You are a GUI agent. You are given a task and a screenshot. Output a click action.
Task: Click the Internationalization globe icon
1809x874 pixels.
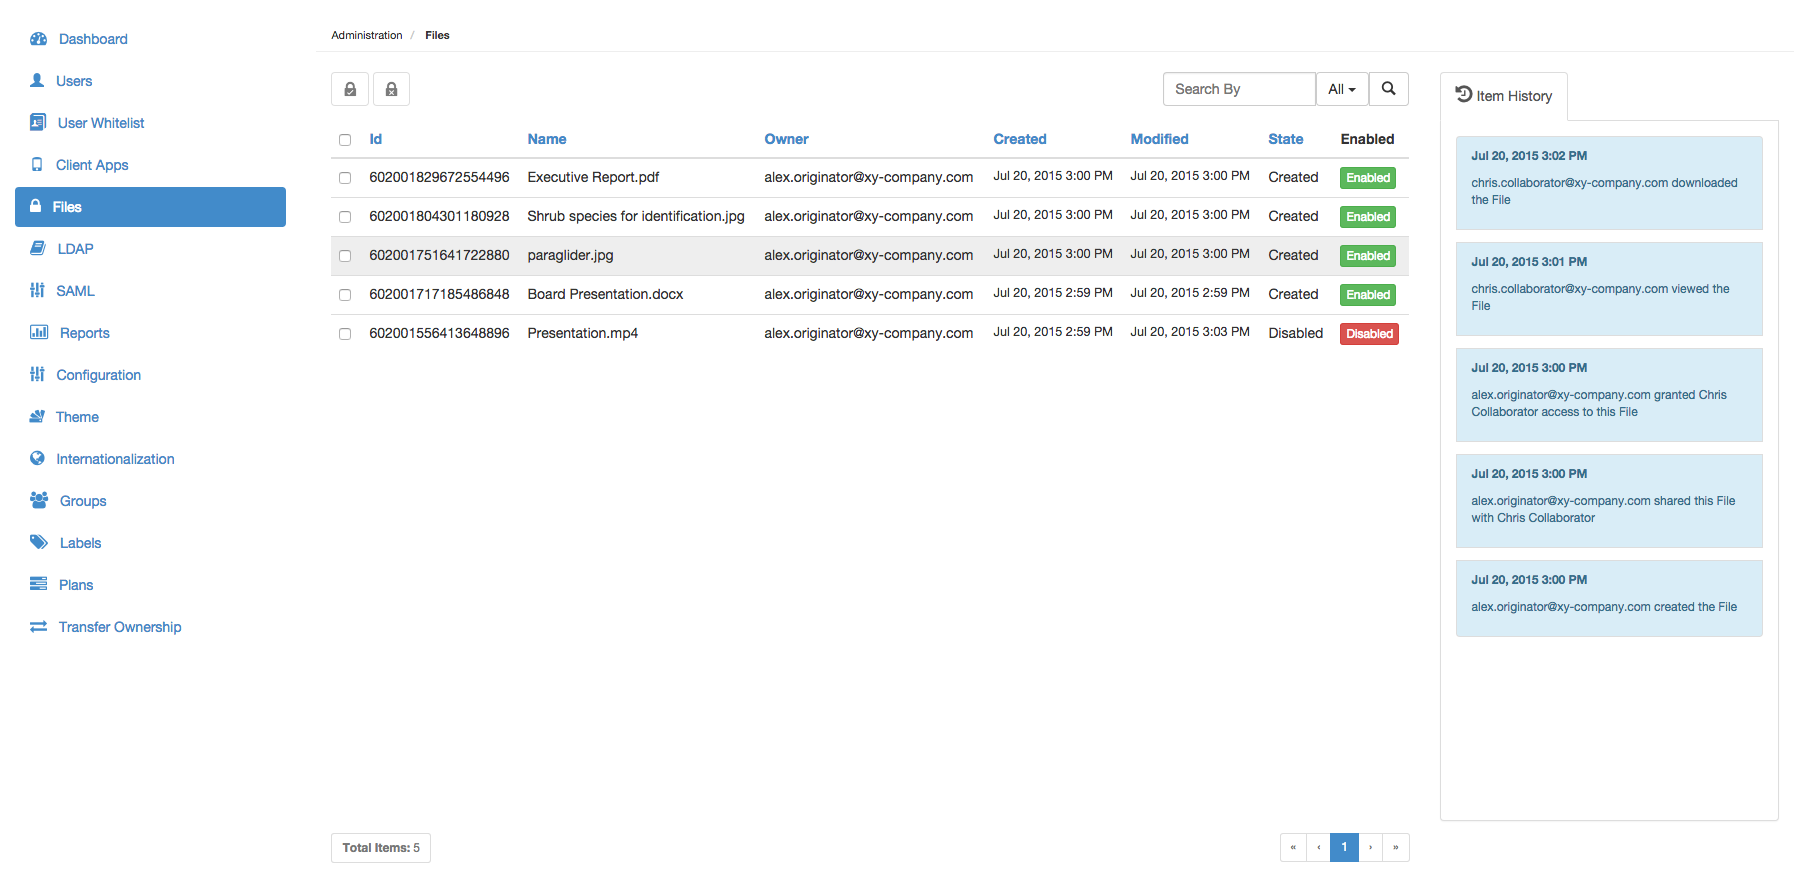(37, 459)
